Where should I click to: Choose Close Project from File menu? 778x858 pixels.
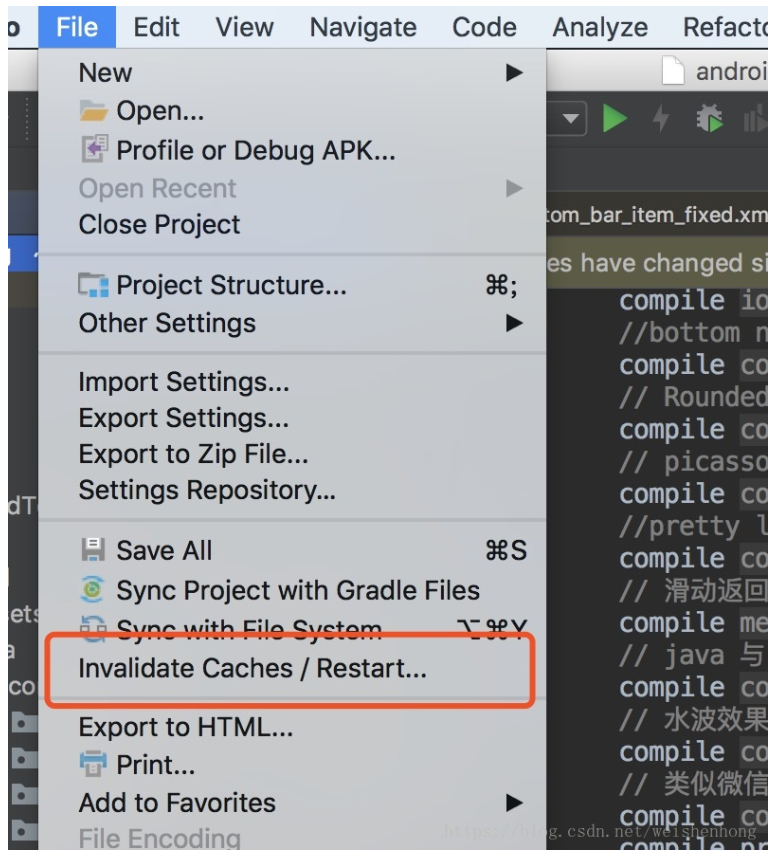tap(160, 225)
